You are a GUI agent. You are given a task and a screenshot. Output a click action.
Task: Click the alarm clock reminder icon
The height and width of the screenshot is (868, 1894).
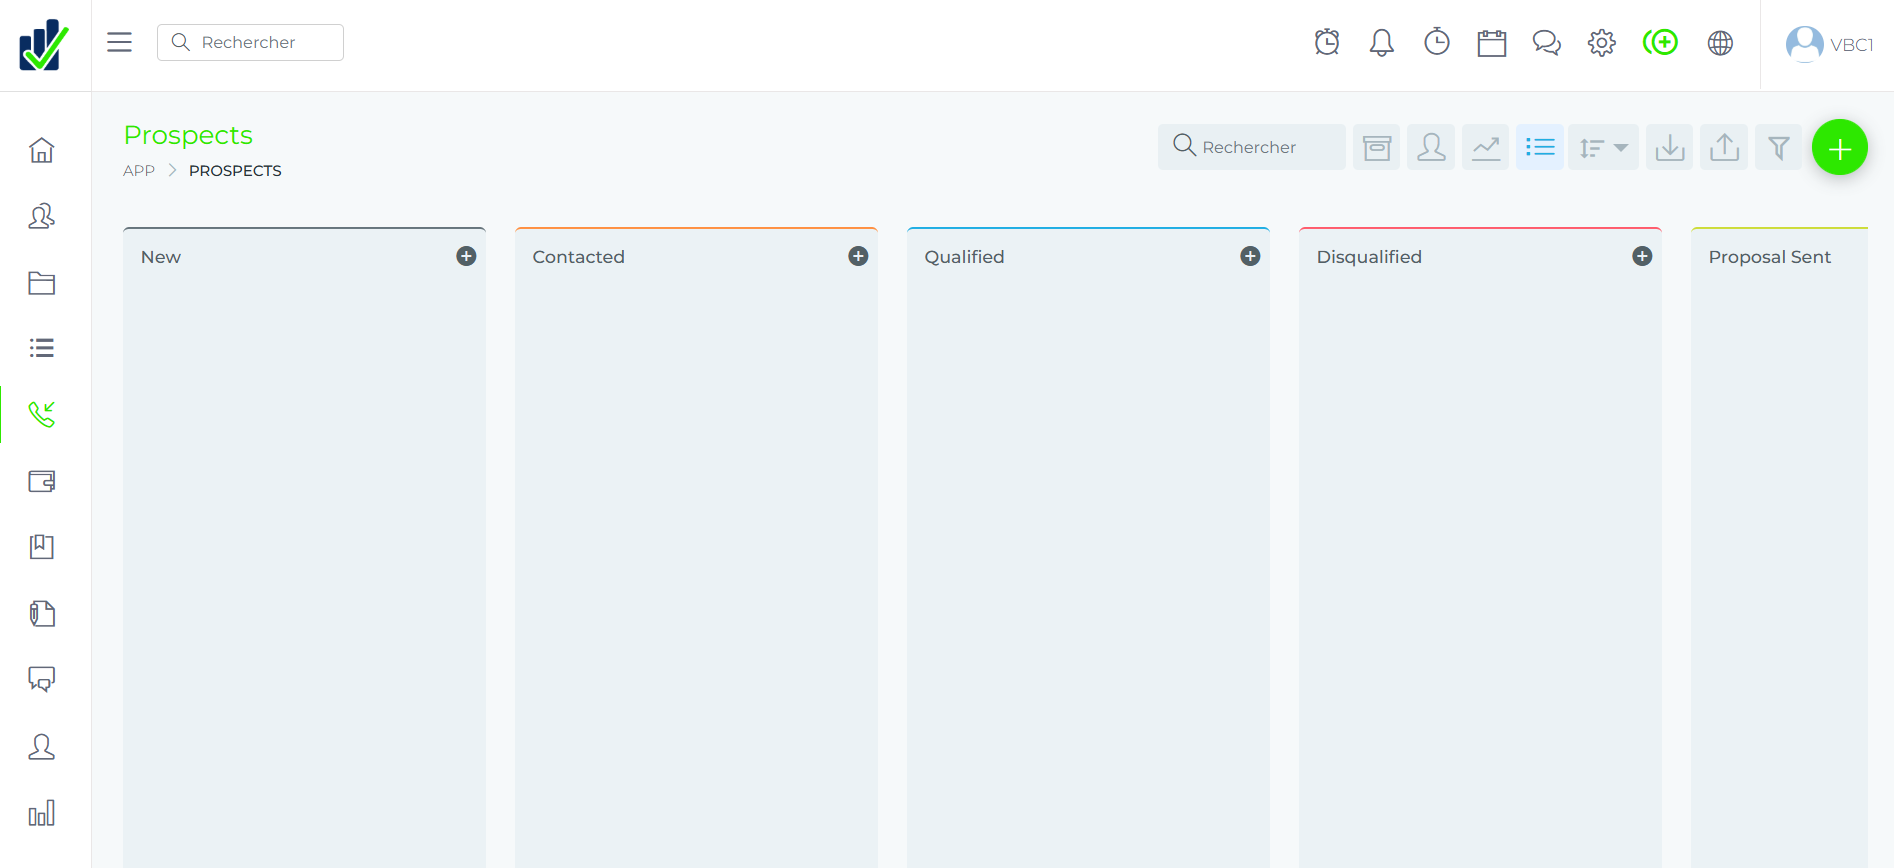click(1327, 42)
